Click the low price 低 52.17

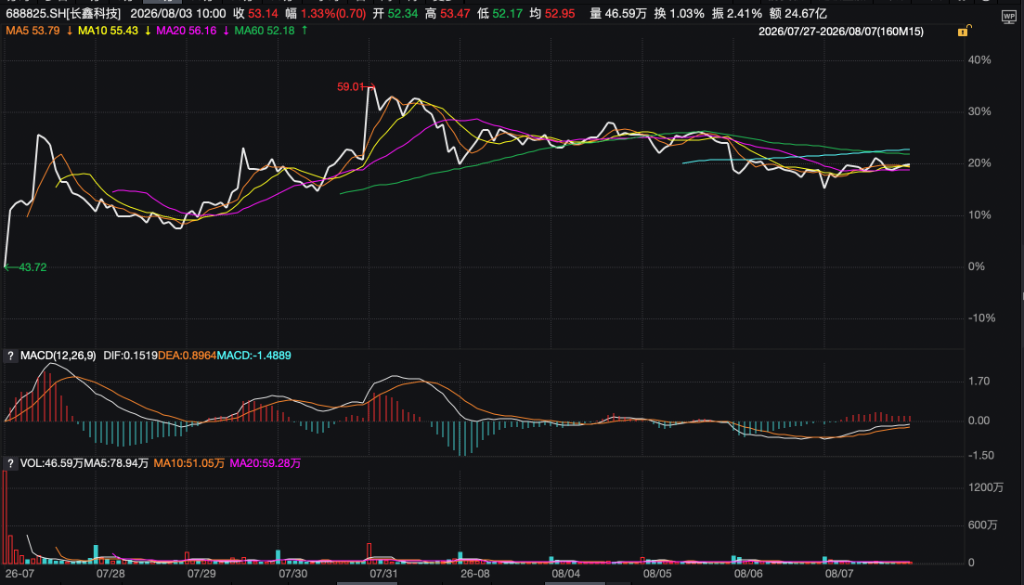(500, 14)
